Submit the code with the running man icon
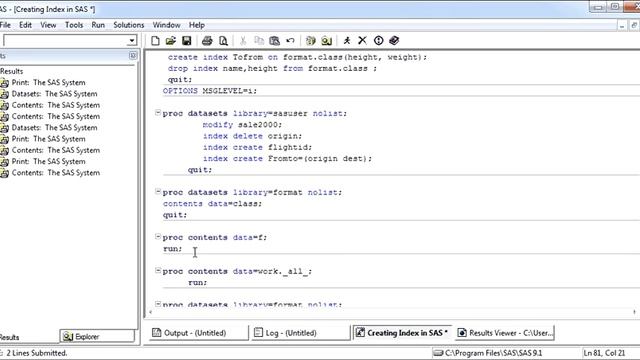640x360 pixels. (x=347, y=40)
